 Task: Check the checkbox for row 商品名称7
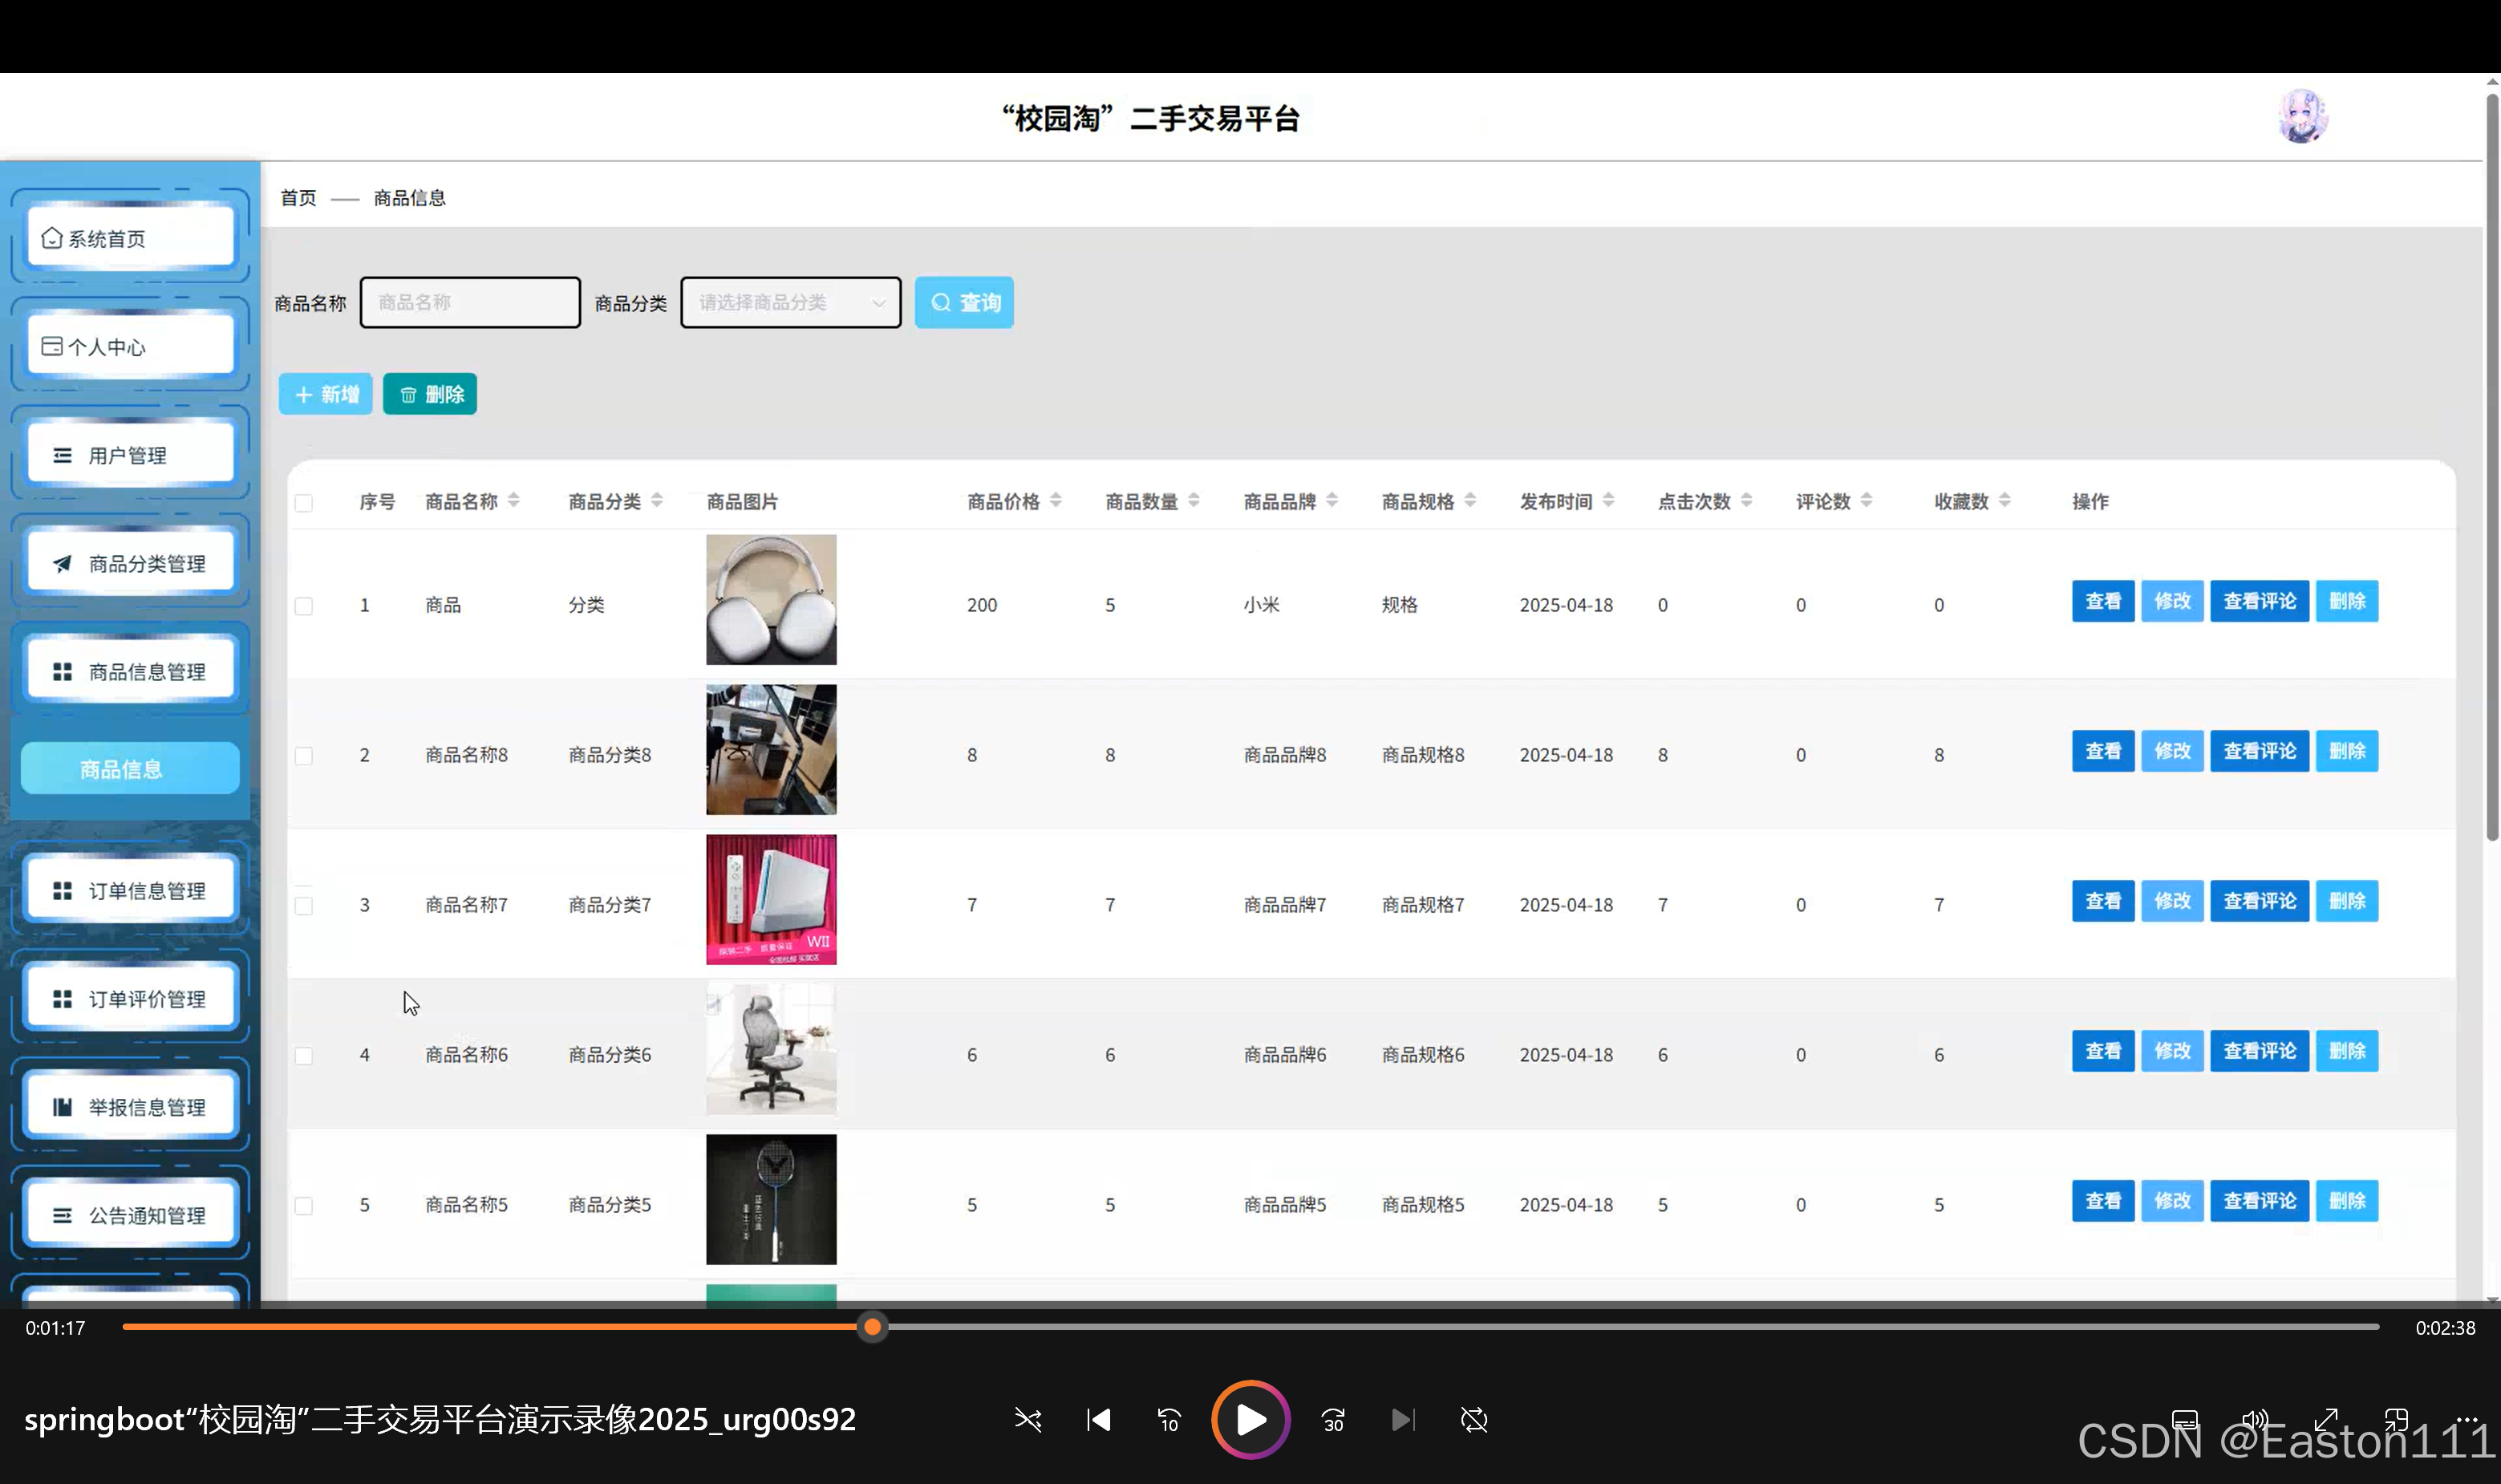304,906
